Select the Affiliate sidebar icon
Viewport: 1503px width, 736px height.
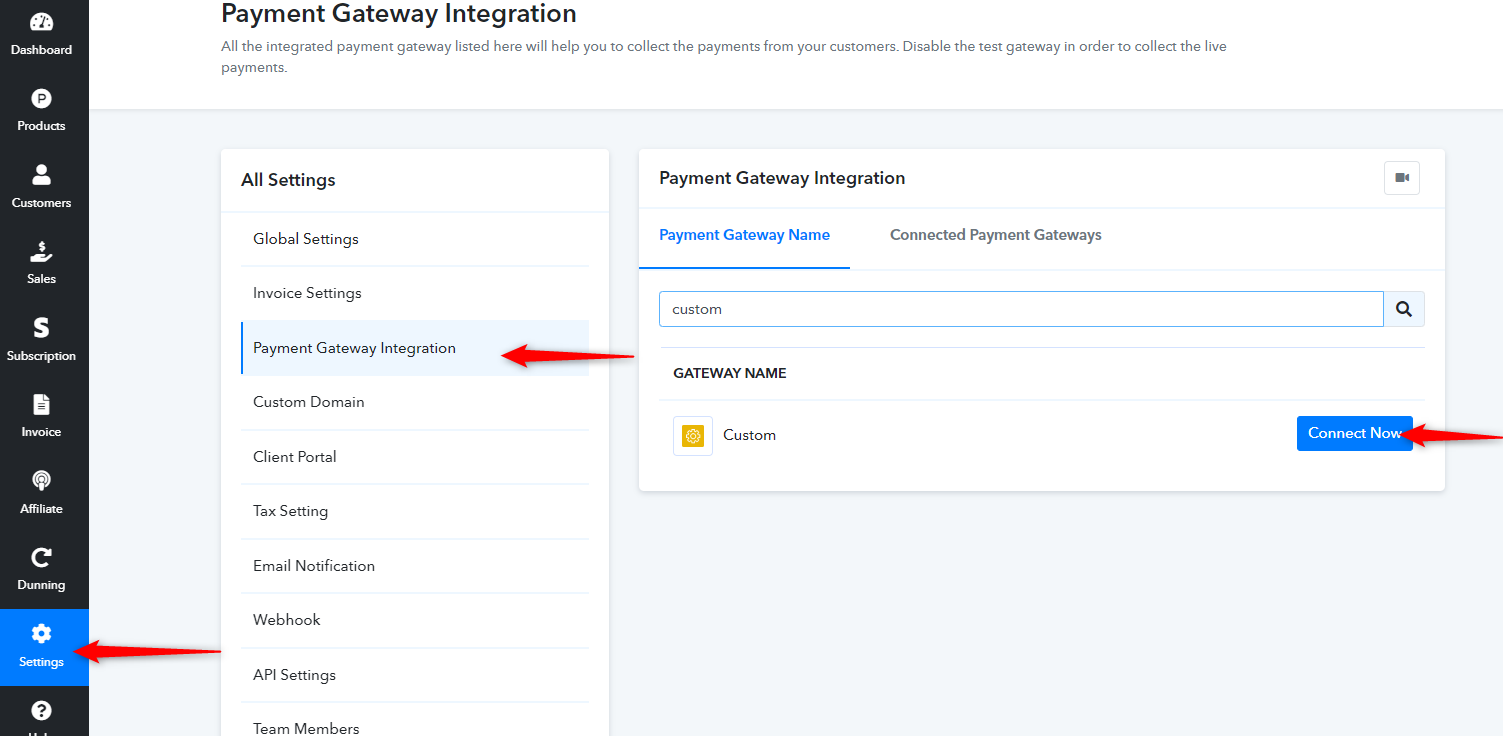click(x=41, y=481)
